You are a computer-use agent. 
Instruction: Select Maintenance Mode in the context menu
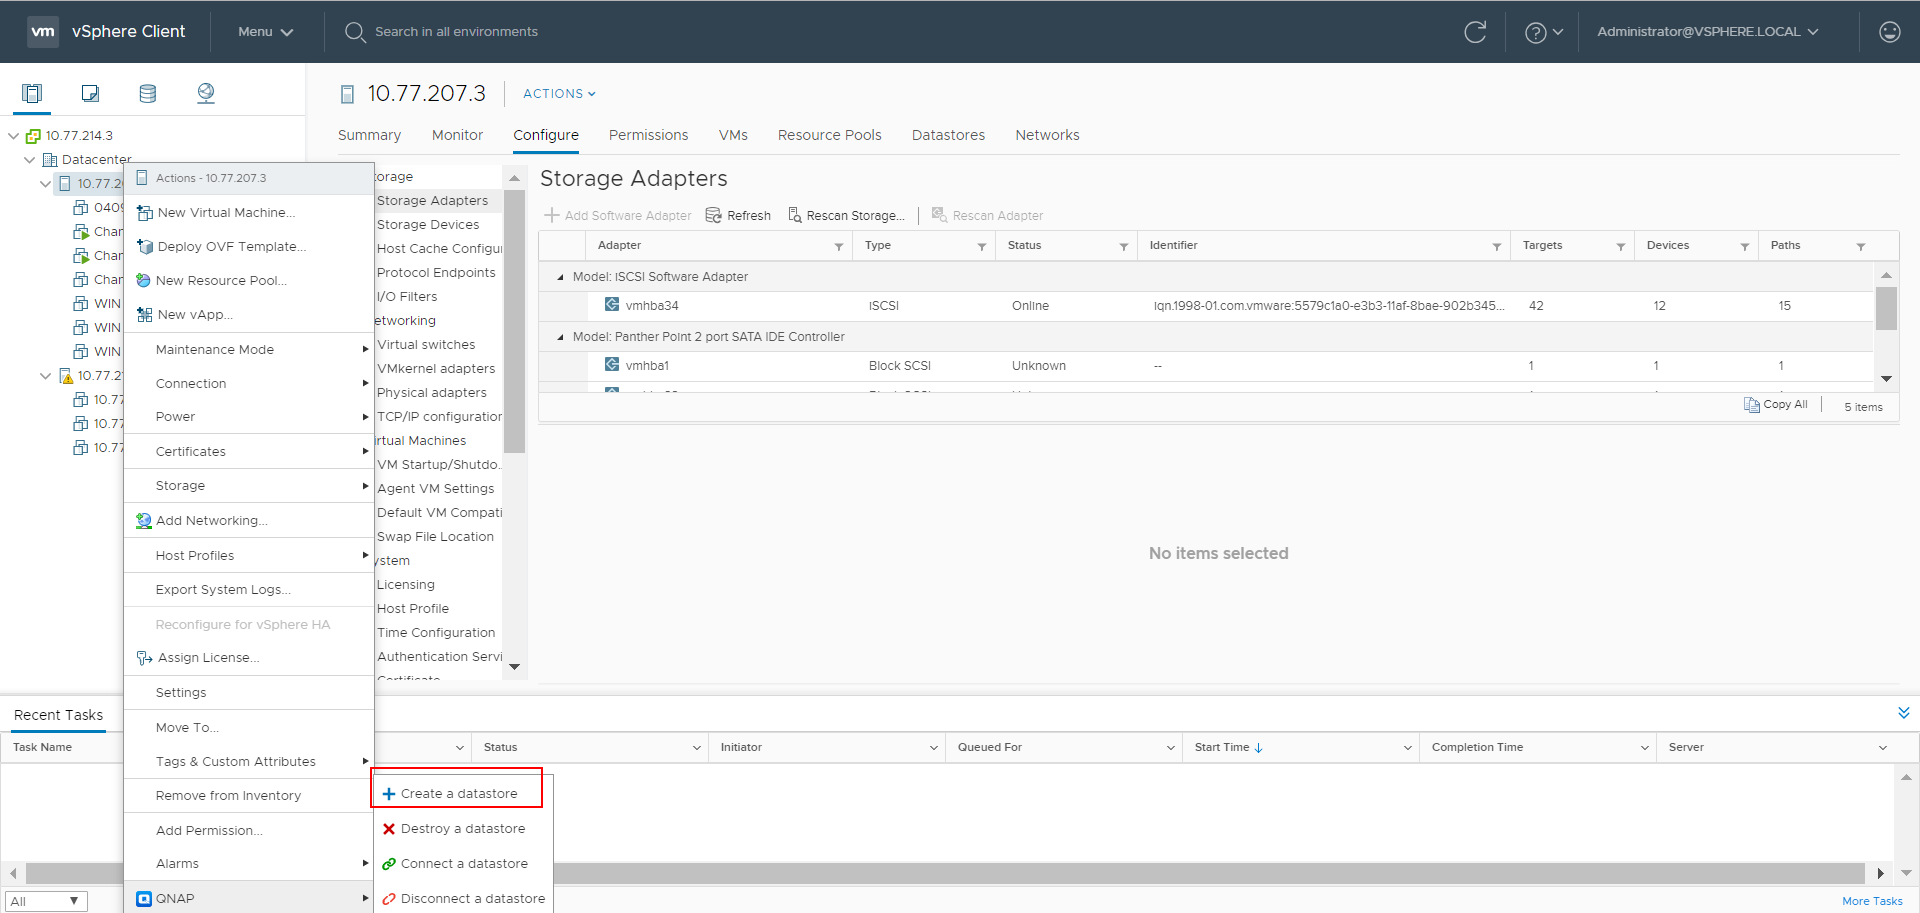pyautogui.click(x=215, y=350)
